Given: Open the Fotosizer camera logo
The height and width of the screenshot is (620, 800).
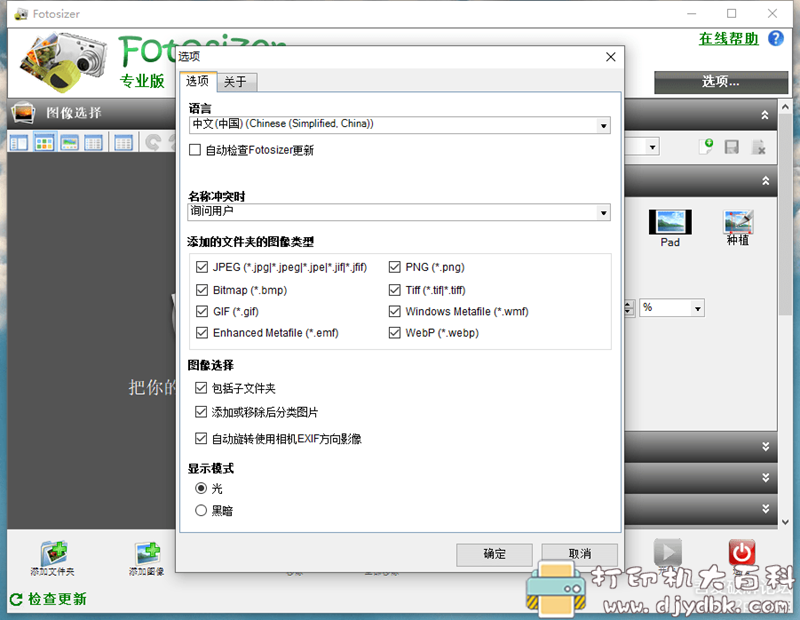Looking at the screenshot, I should tap(64, 61).
